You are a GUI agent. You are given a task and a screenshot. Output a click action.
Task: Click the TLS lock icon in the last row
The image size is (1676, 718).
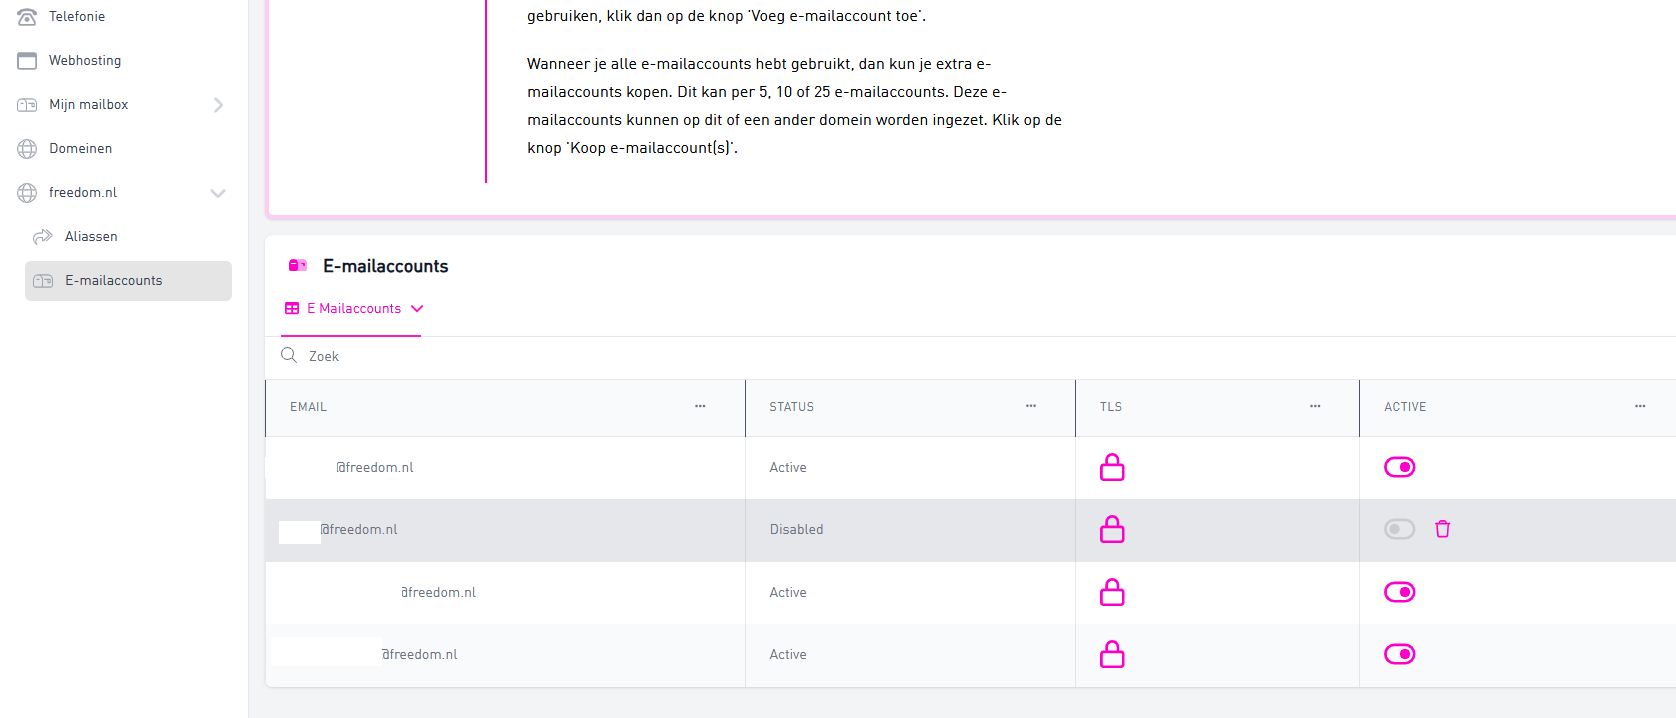pyautogui.click(x=1112, y=655)
